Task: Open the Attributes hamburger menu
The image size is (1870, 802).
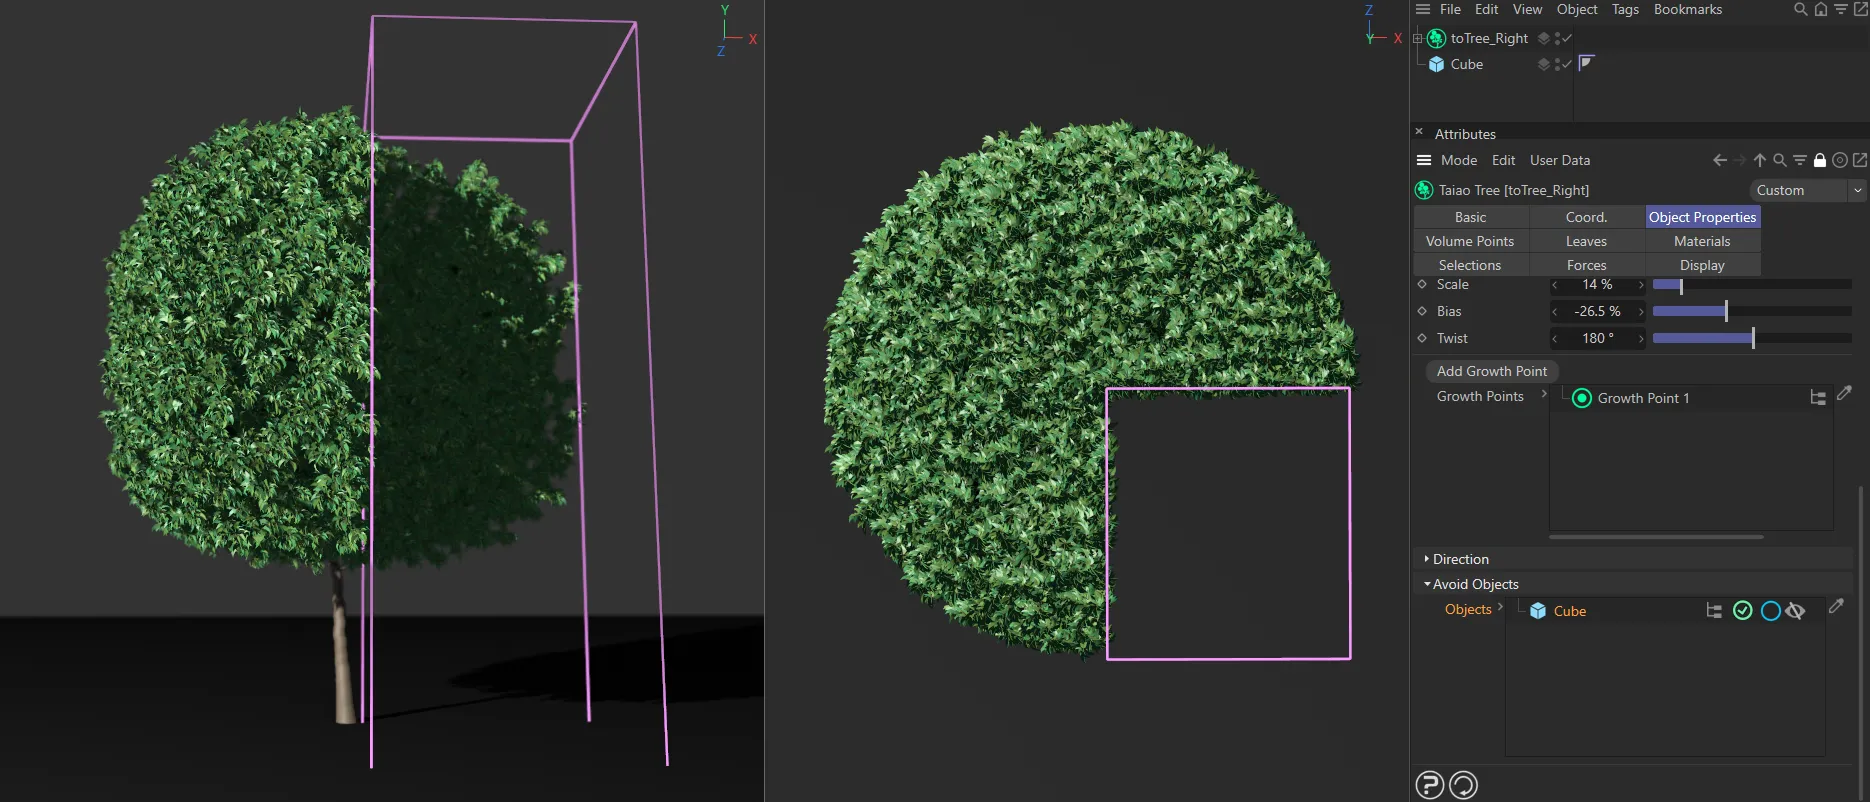Action: pyautogui.click(x=1424, y=160)
